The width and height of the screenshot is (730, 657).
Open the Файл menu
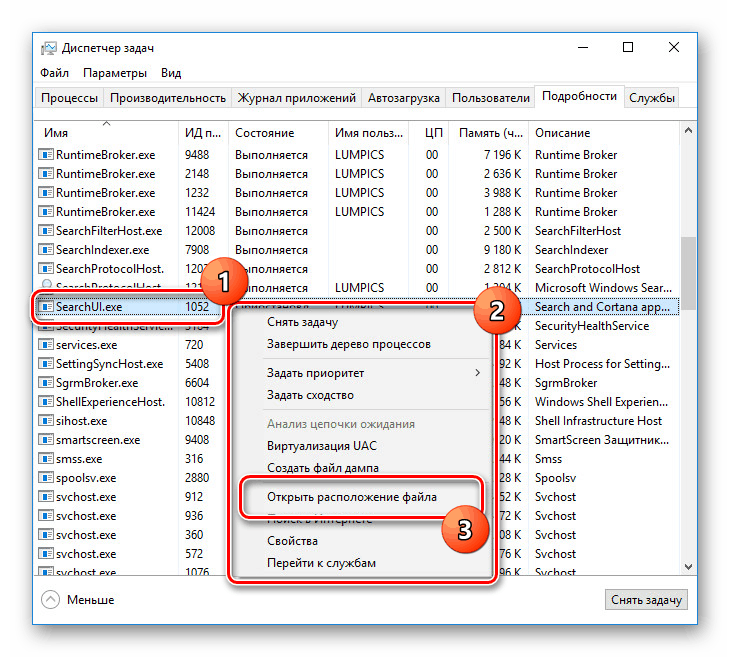(x=54, y=73)
